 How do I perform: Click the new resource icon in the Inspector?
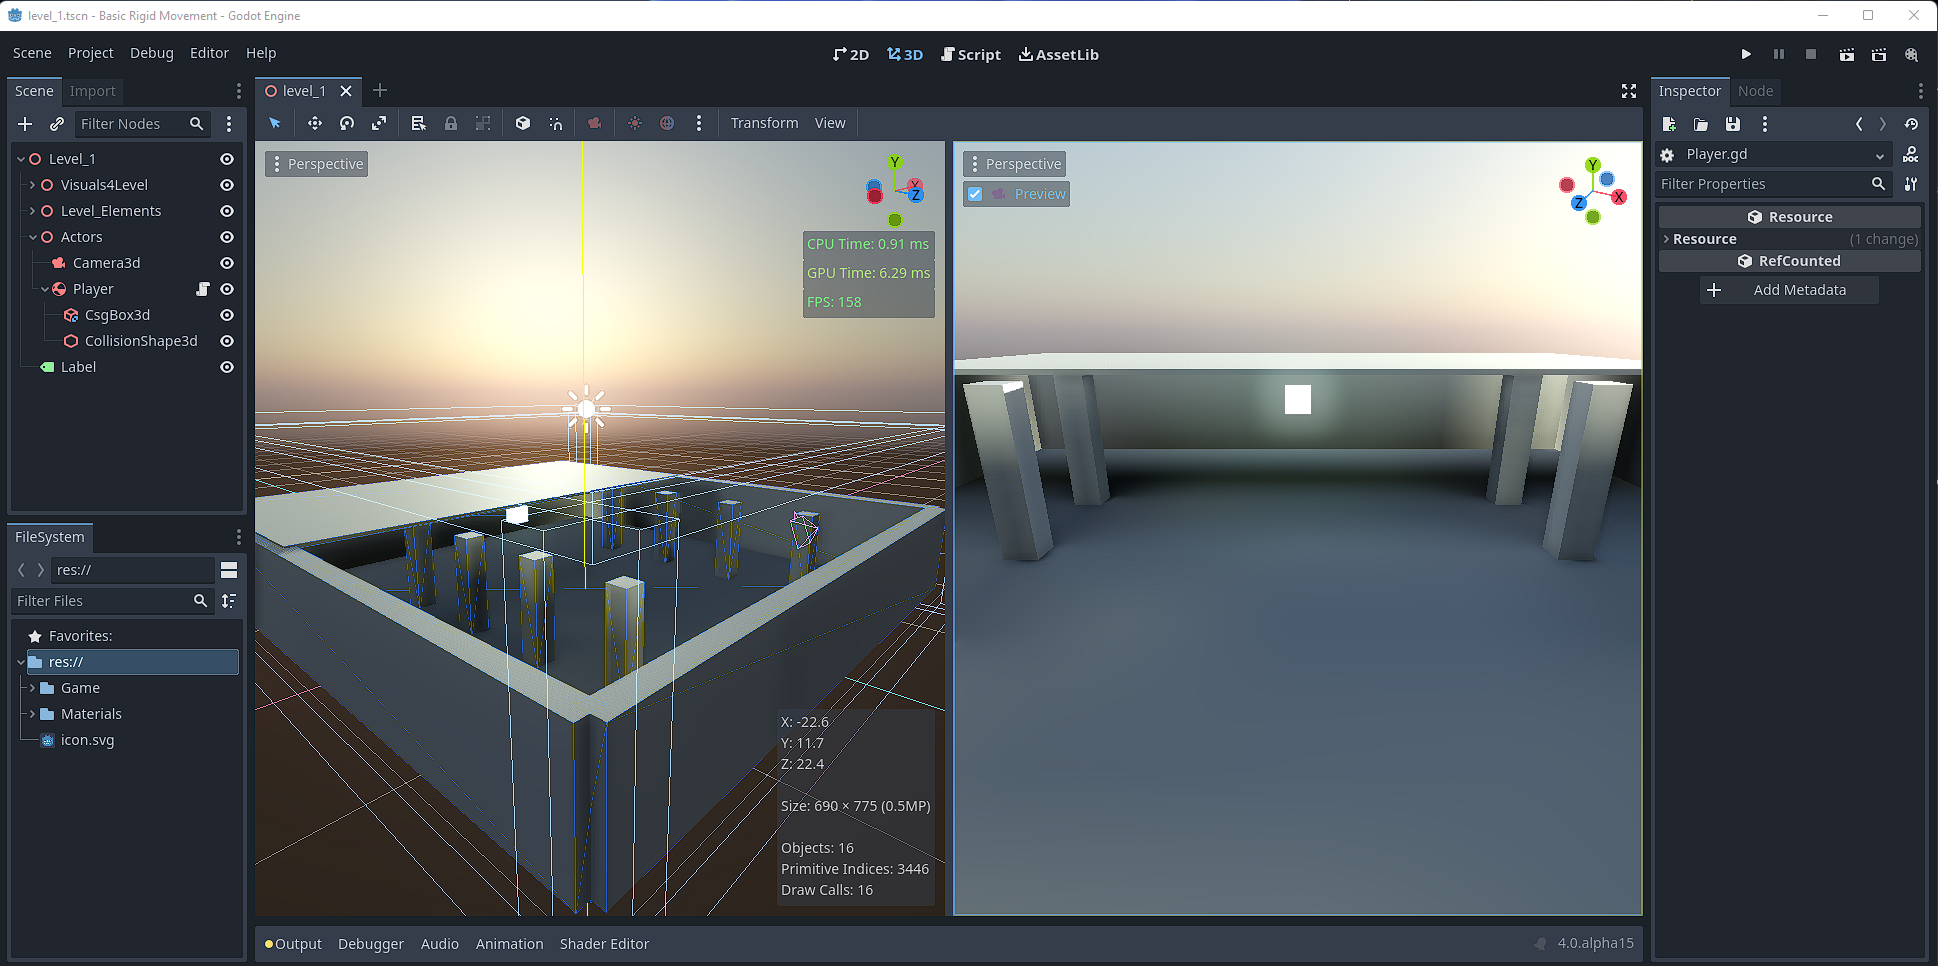click(1668, 124)
